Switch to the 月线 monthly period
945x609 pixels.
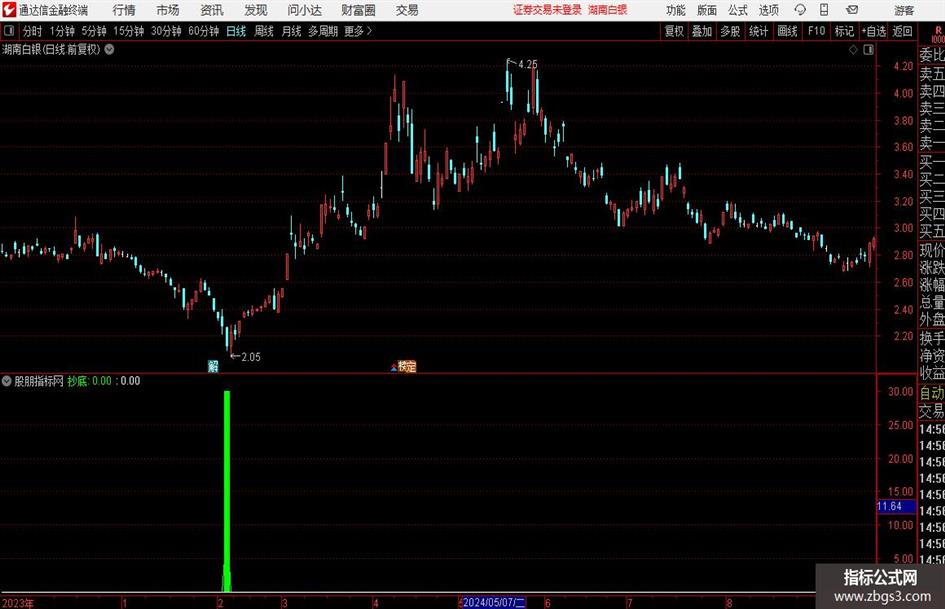coord(291,31)
